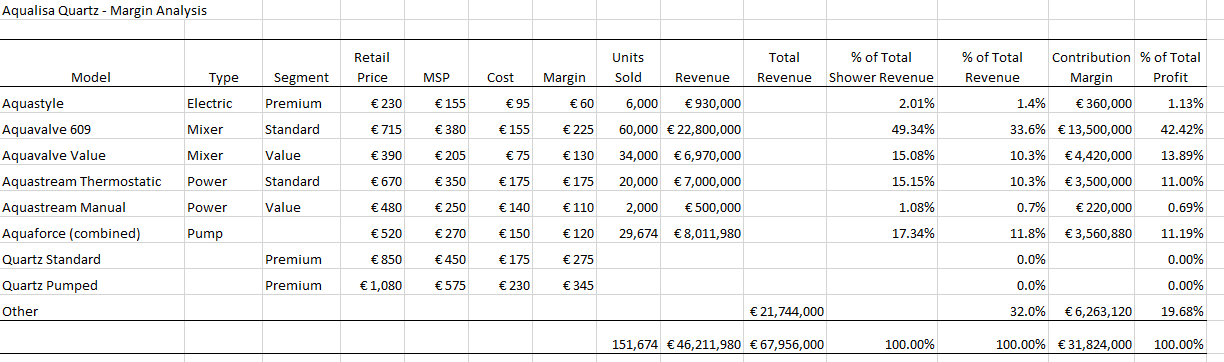
Task: Click the Model column header
Action: (91, 77)
